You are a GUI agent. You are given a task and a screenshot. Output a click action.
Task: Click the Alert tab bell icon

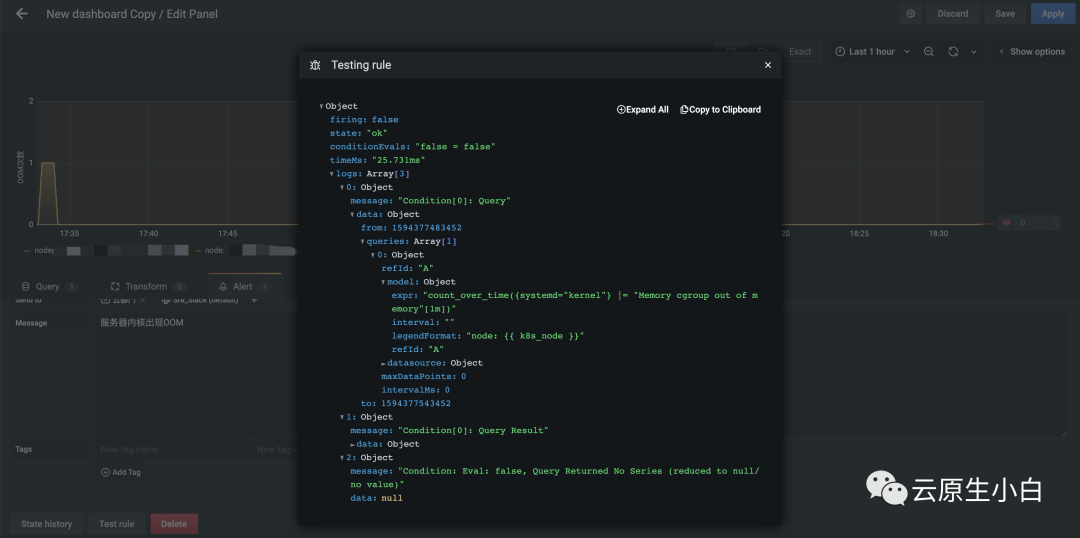[223, 287]
